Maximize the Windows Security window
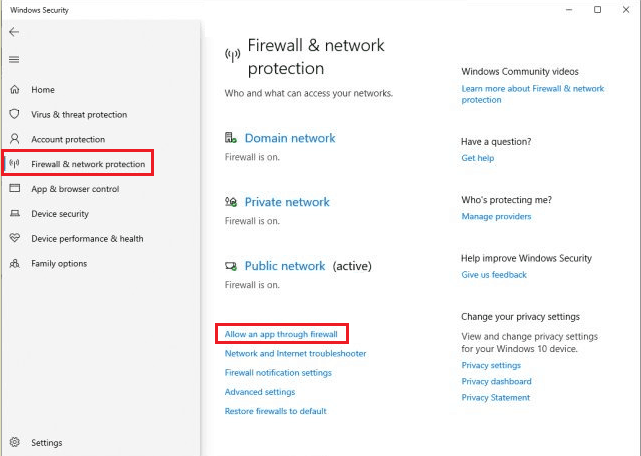Screen dimensions: 641x456 pyautogui.click(x=597, y=10)
